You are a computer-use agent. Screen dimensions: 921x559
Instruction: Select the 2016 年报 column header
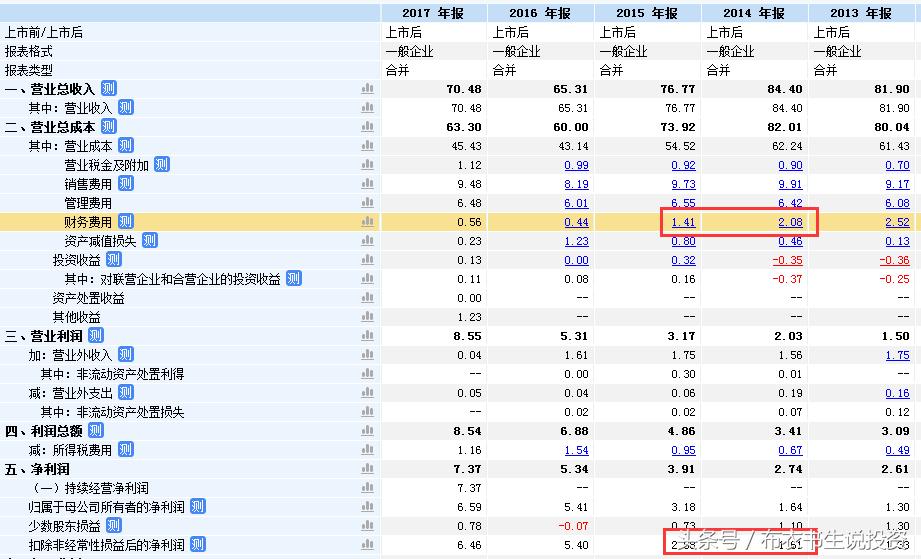540,13
